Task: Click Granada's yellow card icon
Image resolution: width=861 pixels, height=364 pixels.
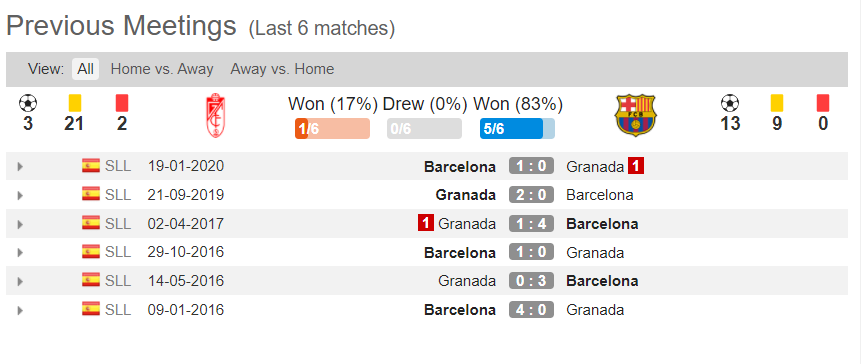Action: click(75, 103)
